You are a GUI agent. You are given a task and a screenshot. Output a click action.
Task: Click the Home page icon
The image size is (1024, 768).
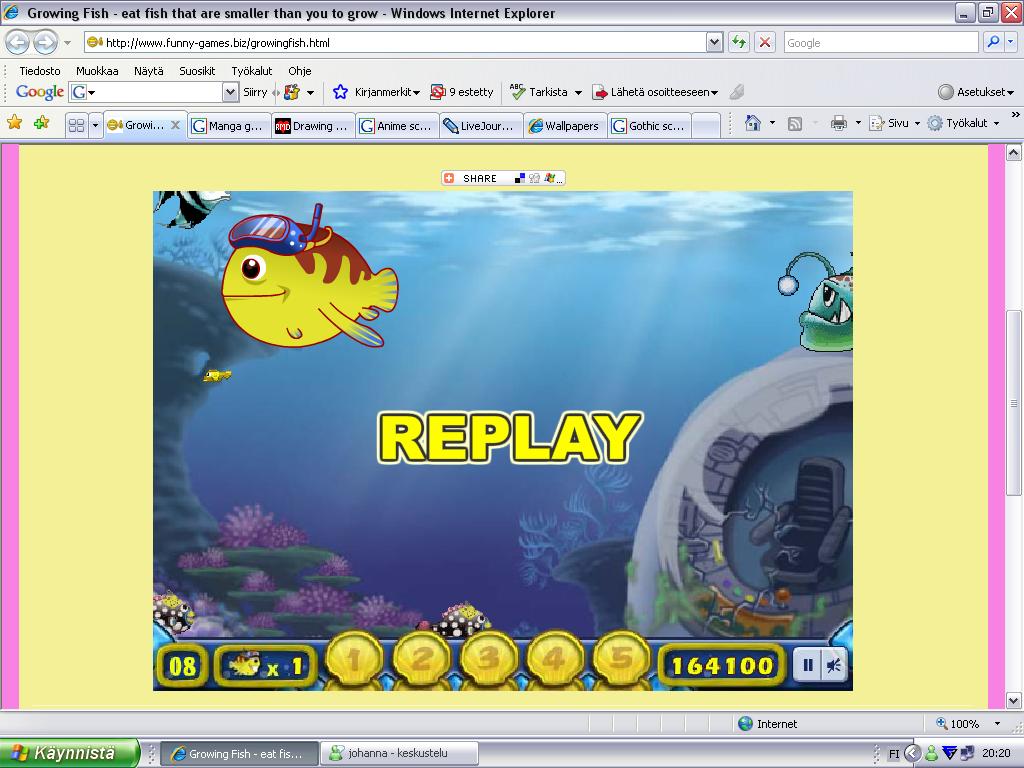[x=753, y=123]
